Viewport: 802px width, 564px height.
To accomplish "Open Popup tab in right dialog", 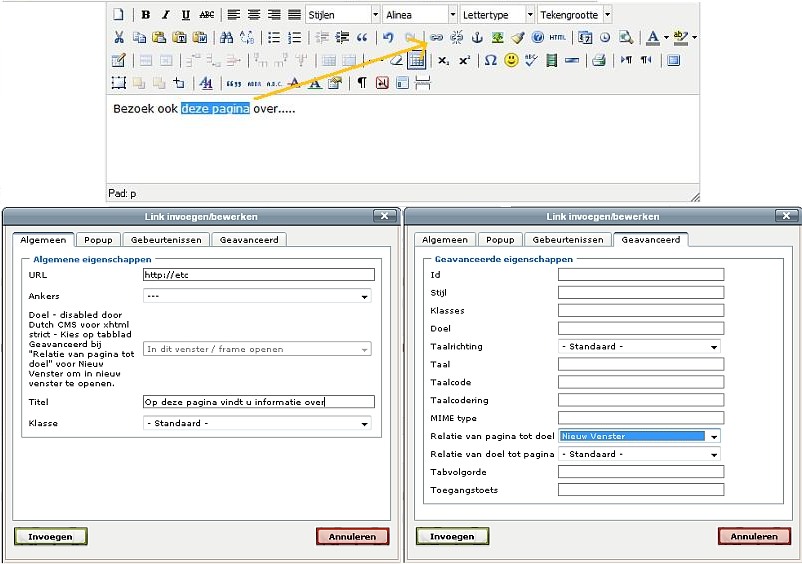I will pyautogui.click(x=500, y=240).
